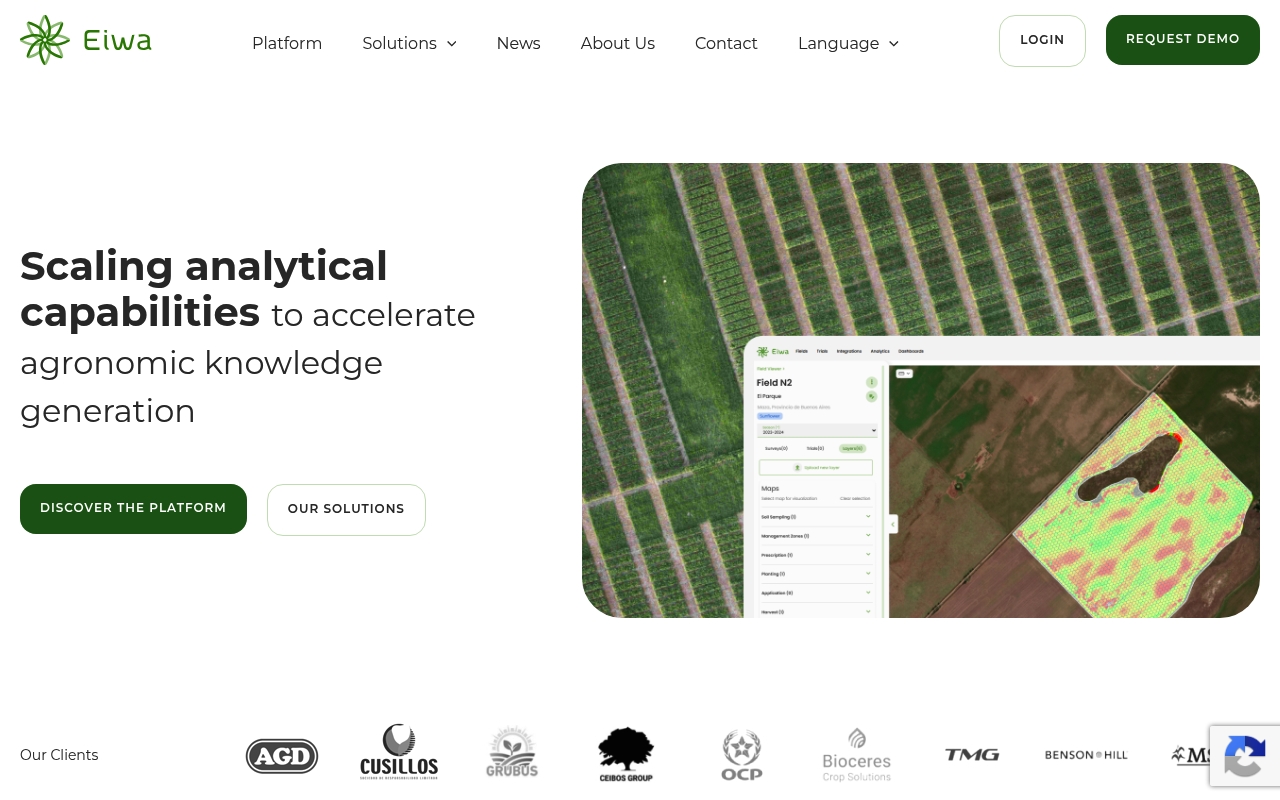Open the Our Solutions button
This screenshot has width=1280, height=800.
pos(346,510)
